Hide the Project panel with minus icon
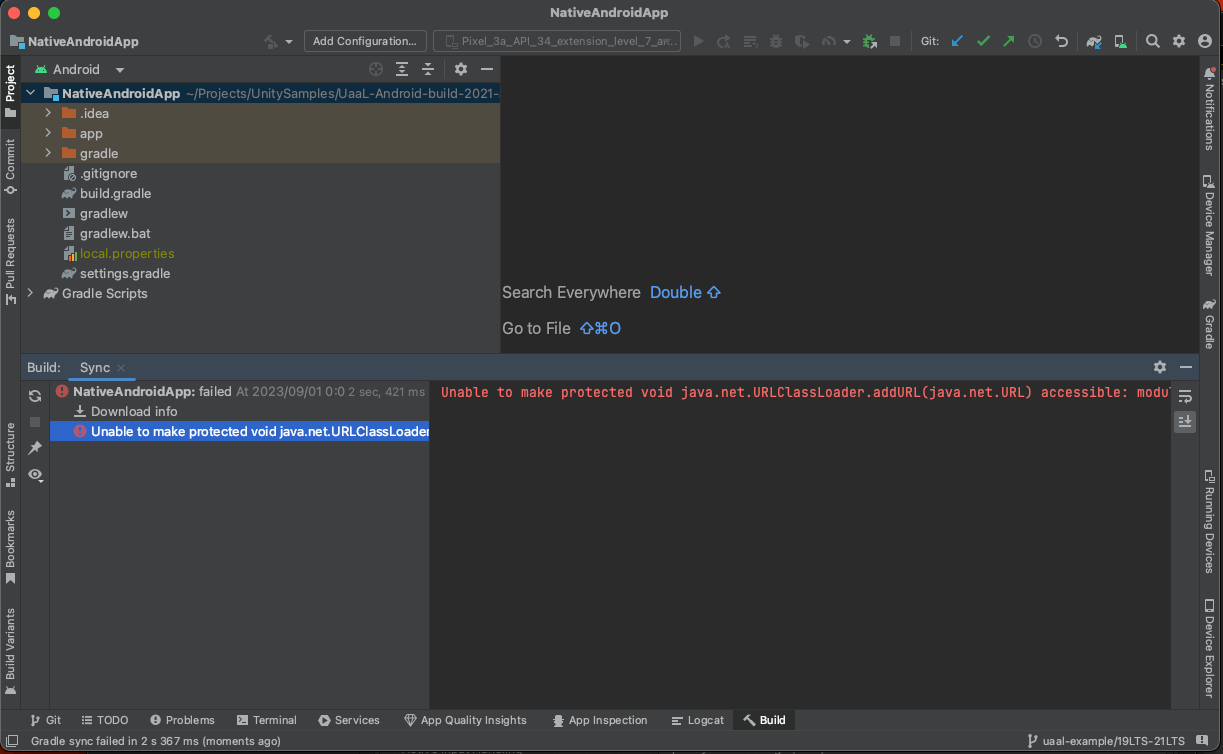The image size is (1223, 754). [487, 69]
